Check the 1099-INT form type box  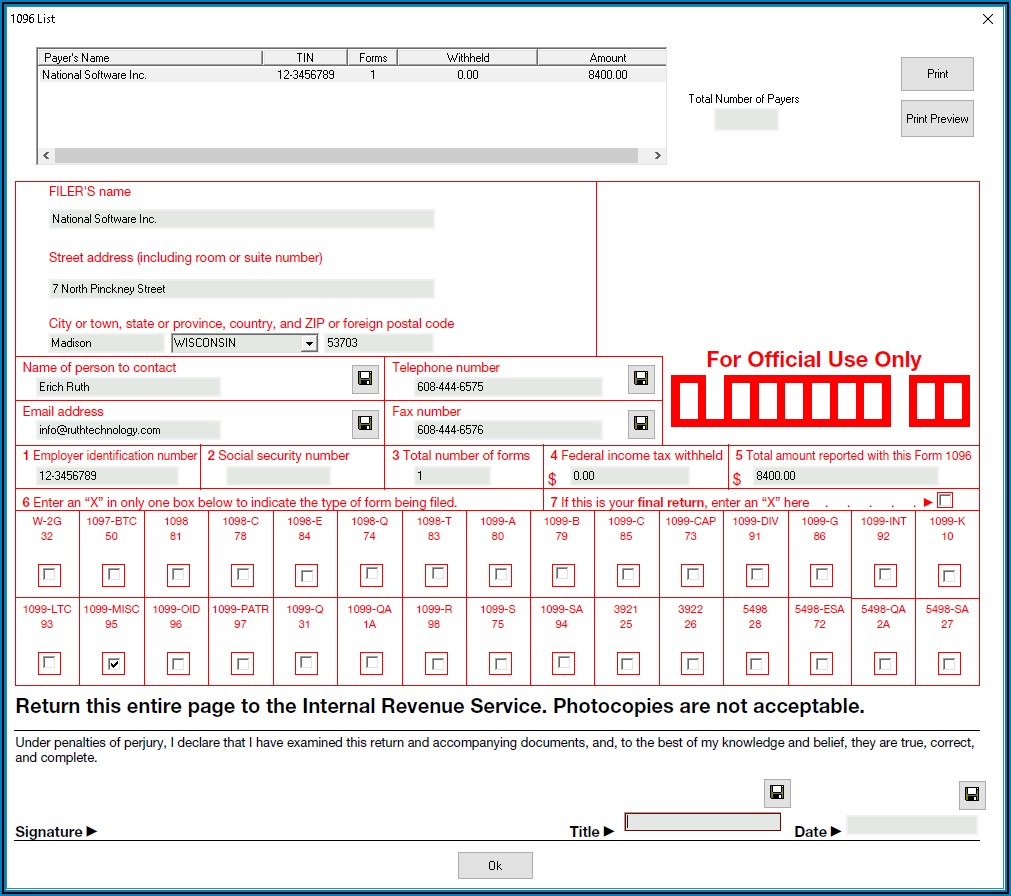pyautogui.click(x=885, y=575)
